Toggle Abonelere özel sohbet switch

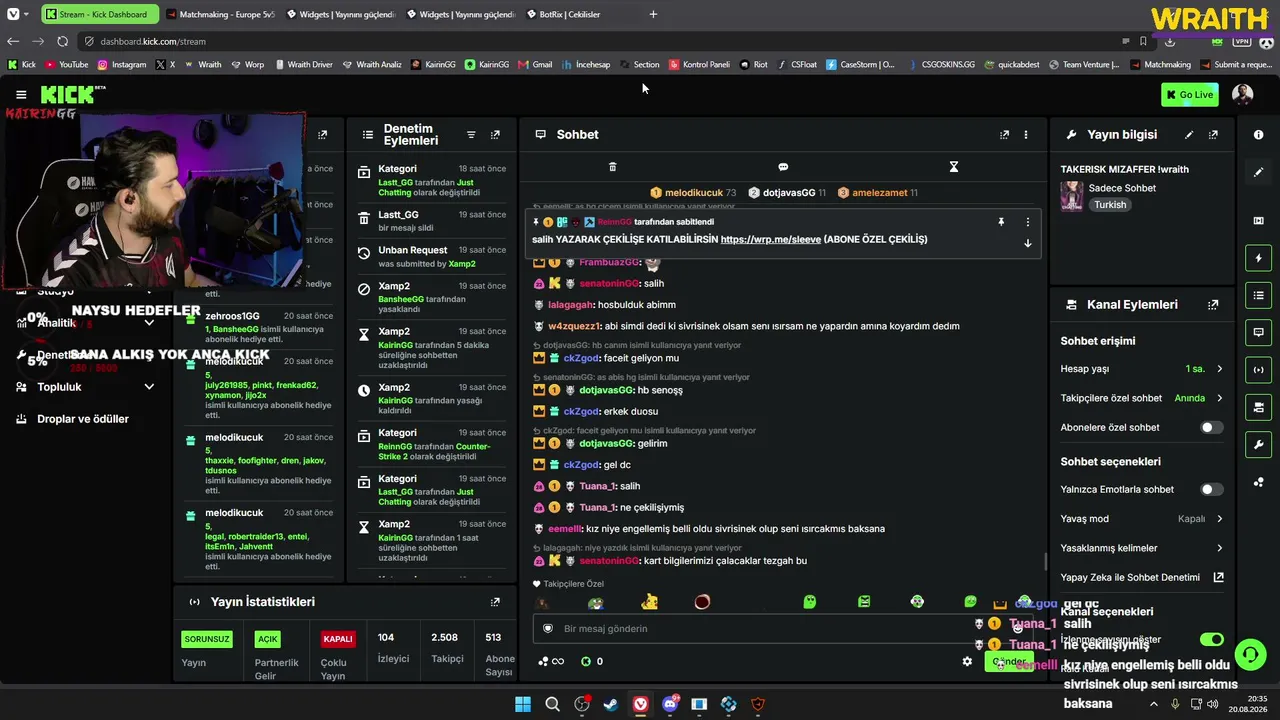pyautogui.click(x=1211, y=427)
